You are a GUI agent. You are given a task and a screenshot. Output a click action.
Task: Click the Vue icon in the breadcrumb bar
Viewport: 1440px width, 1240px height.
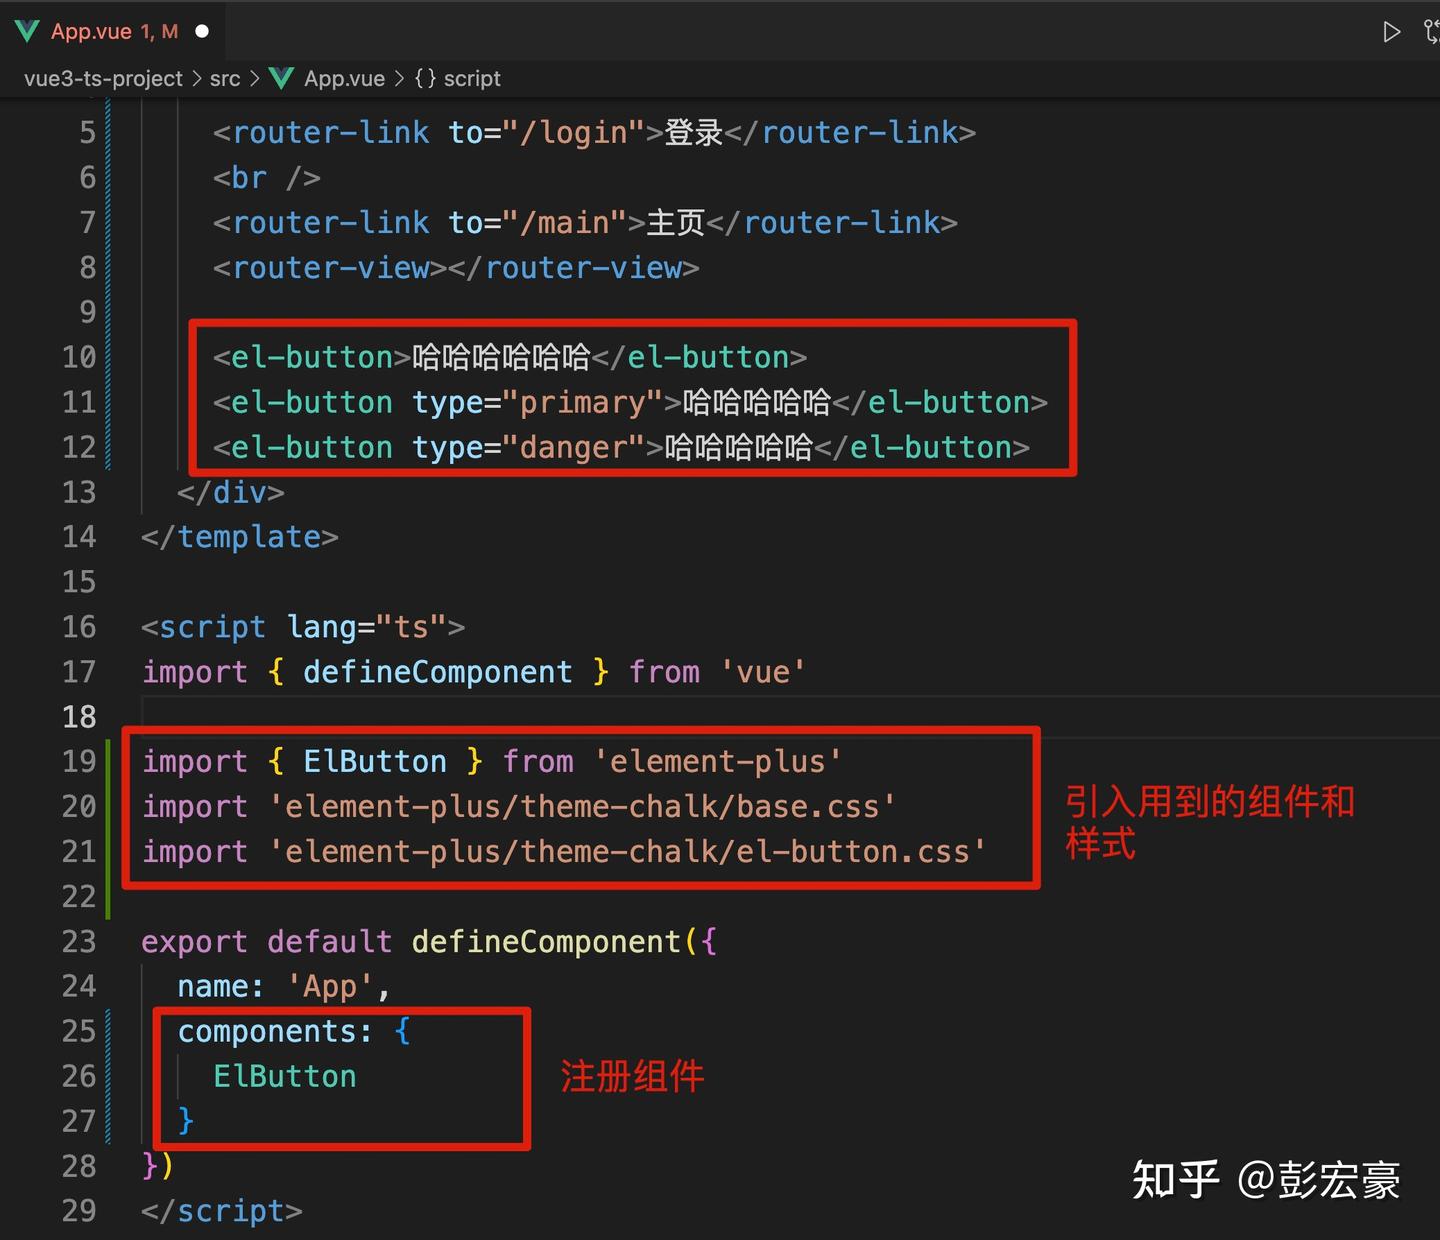coord(281,78)
